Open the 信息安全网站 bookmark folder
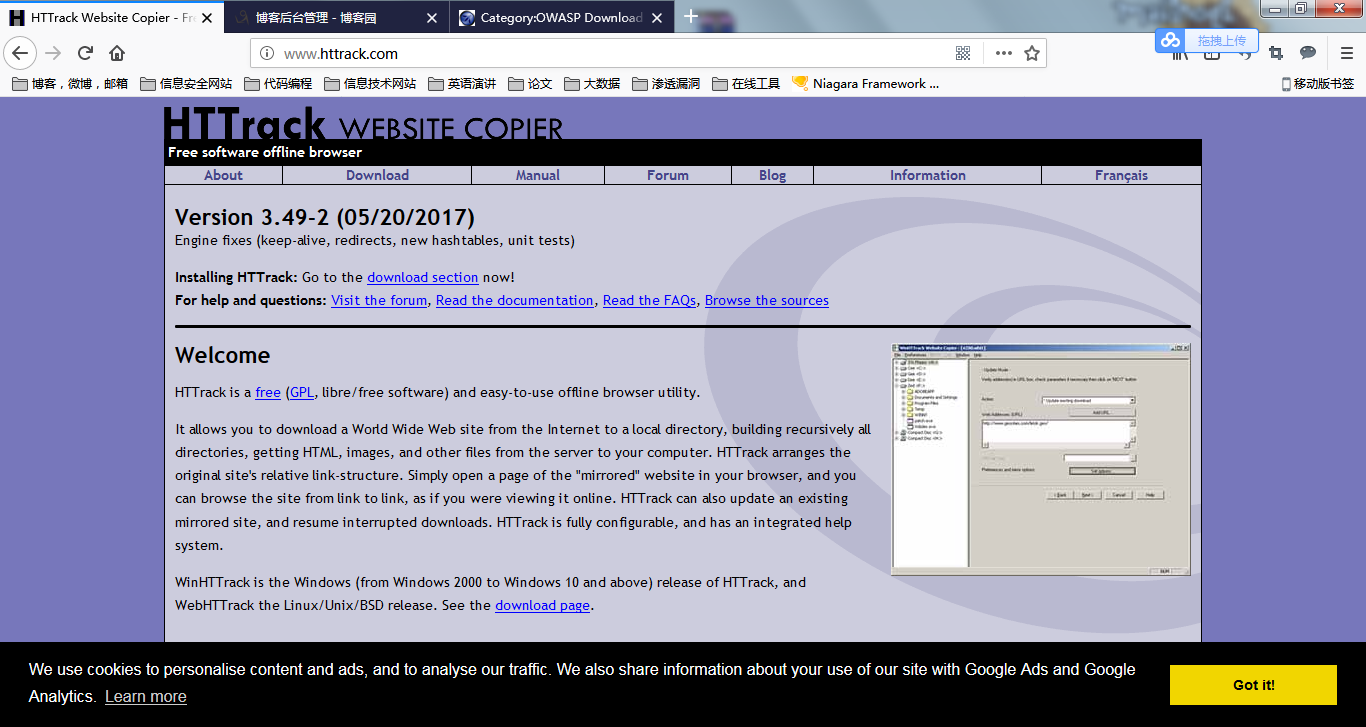Screen dimensions: 1366x727 pyautogui.click(x=186, y=84)
